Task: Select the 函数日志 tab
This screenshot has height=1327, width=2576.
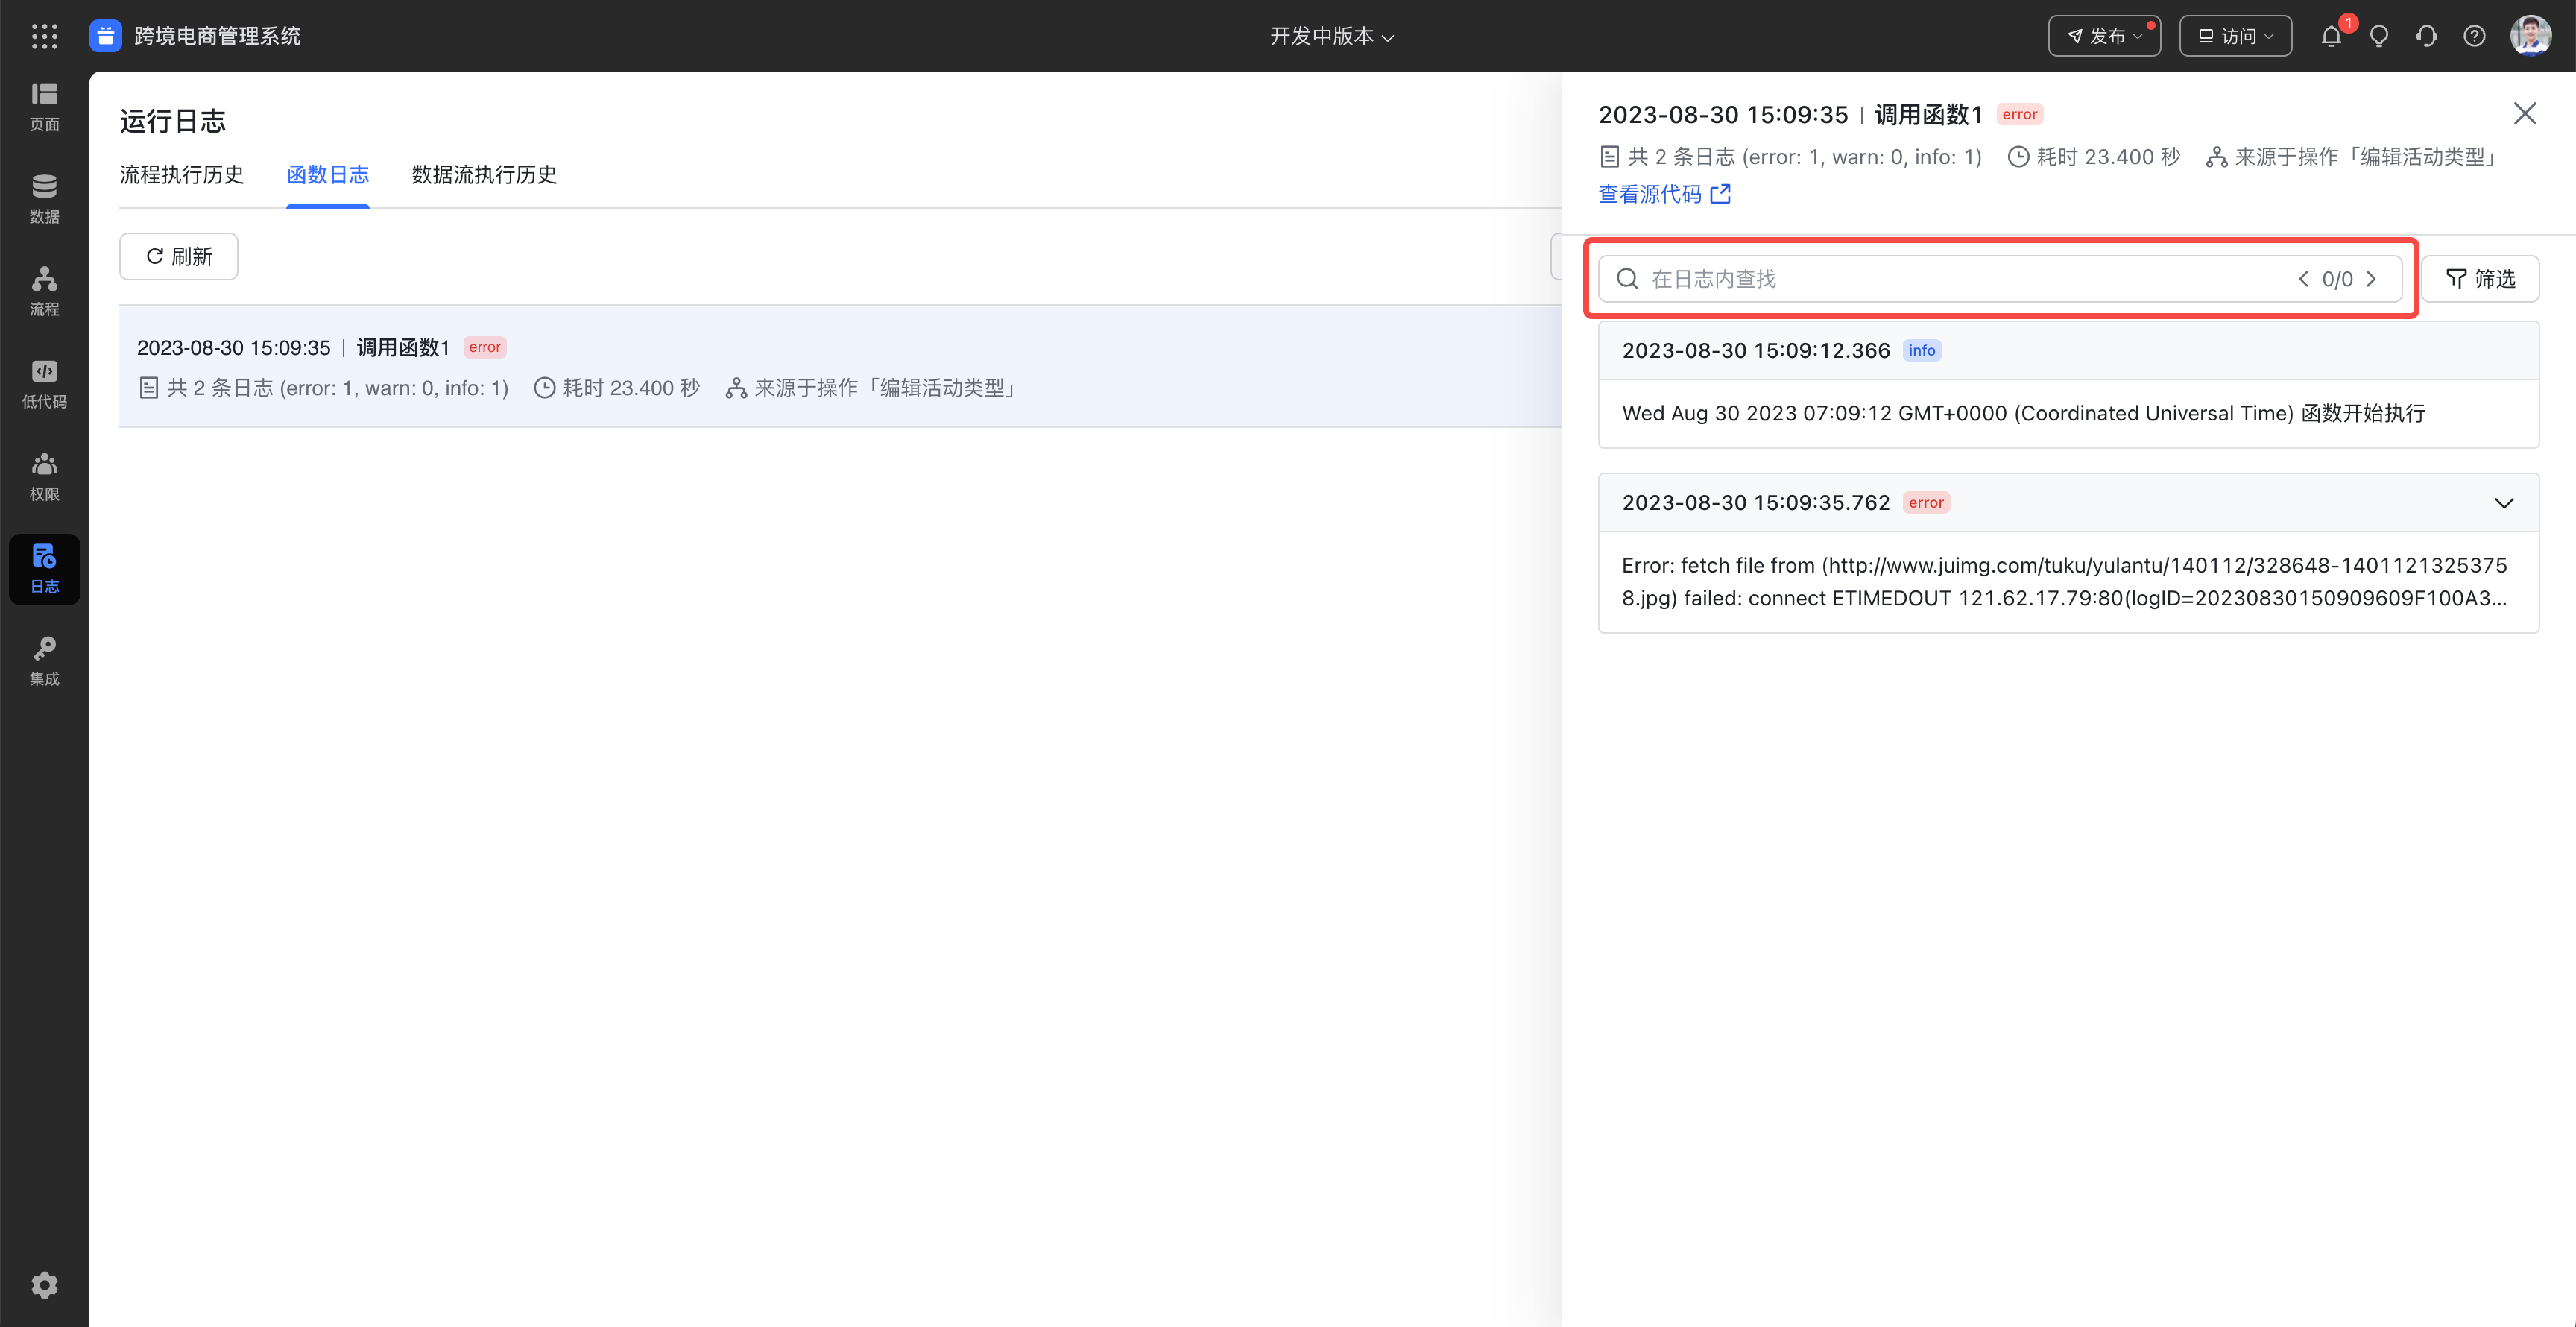Action: 328,175
